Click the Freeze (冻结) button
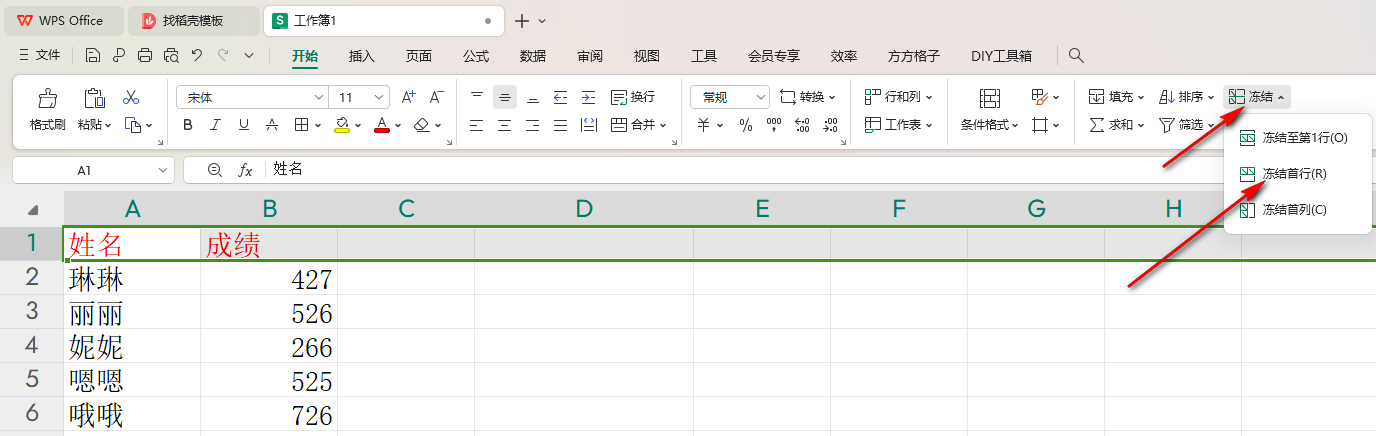Viewport: 1376px width, 436px height. click(x=1257, y=97)
